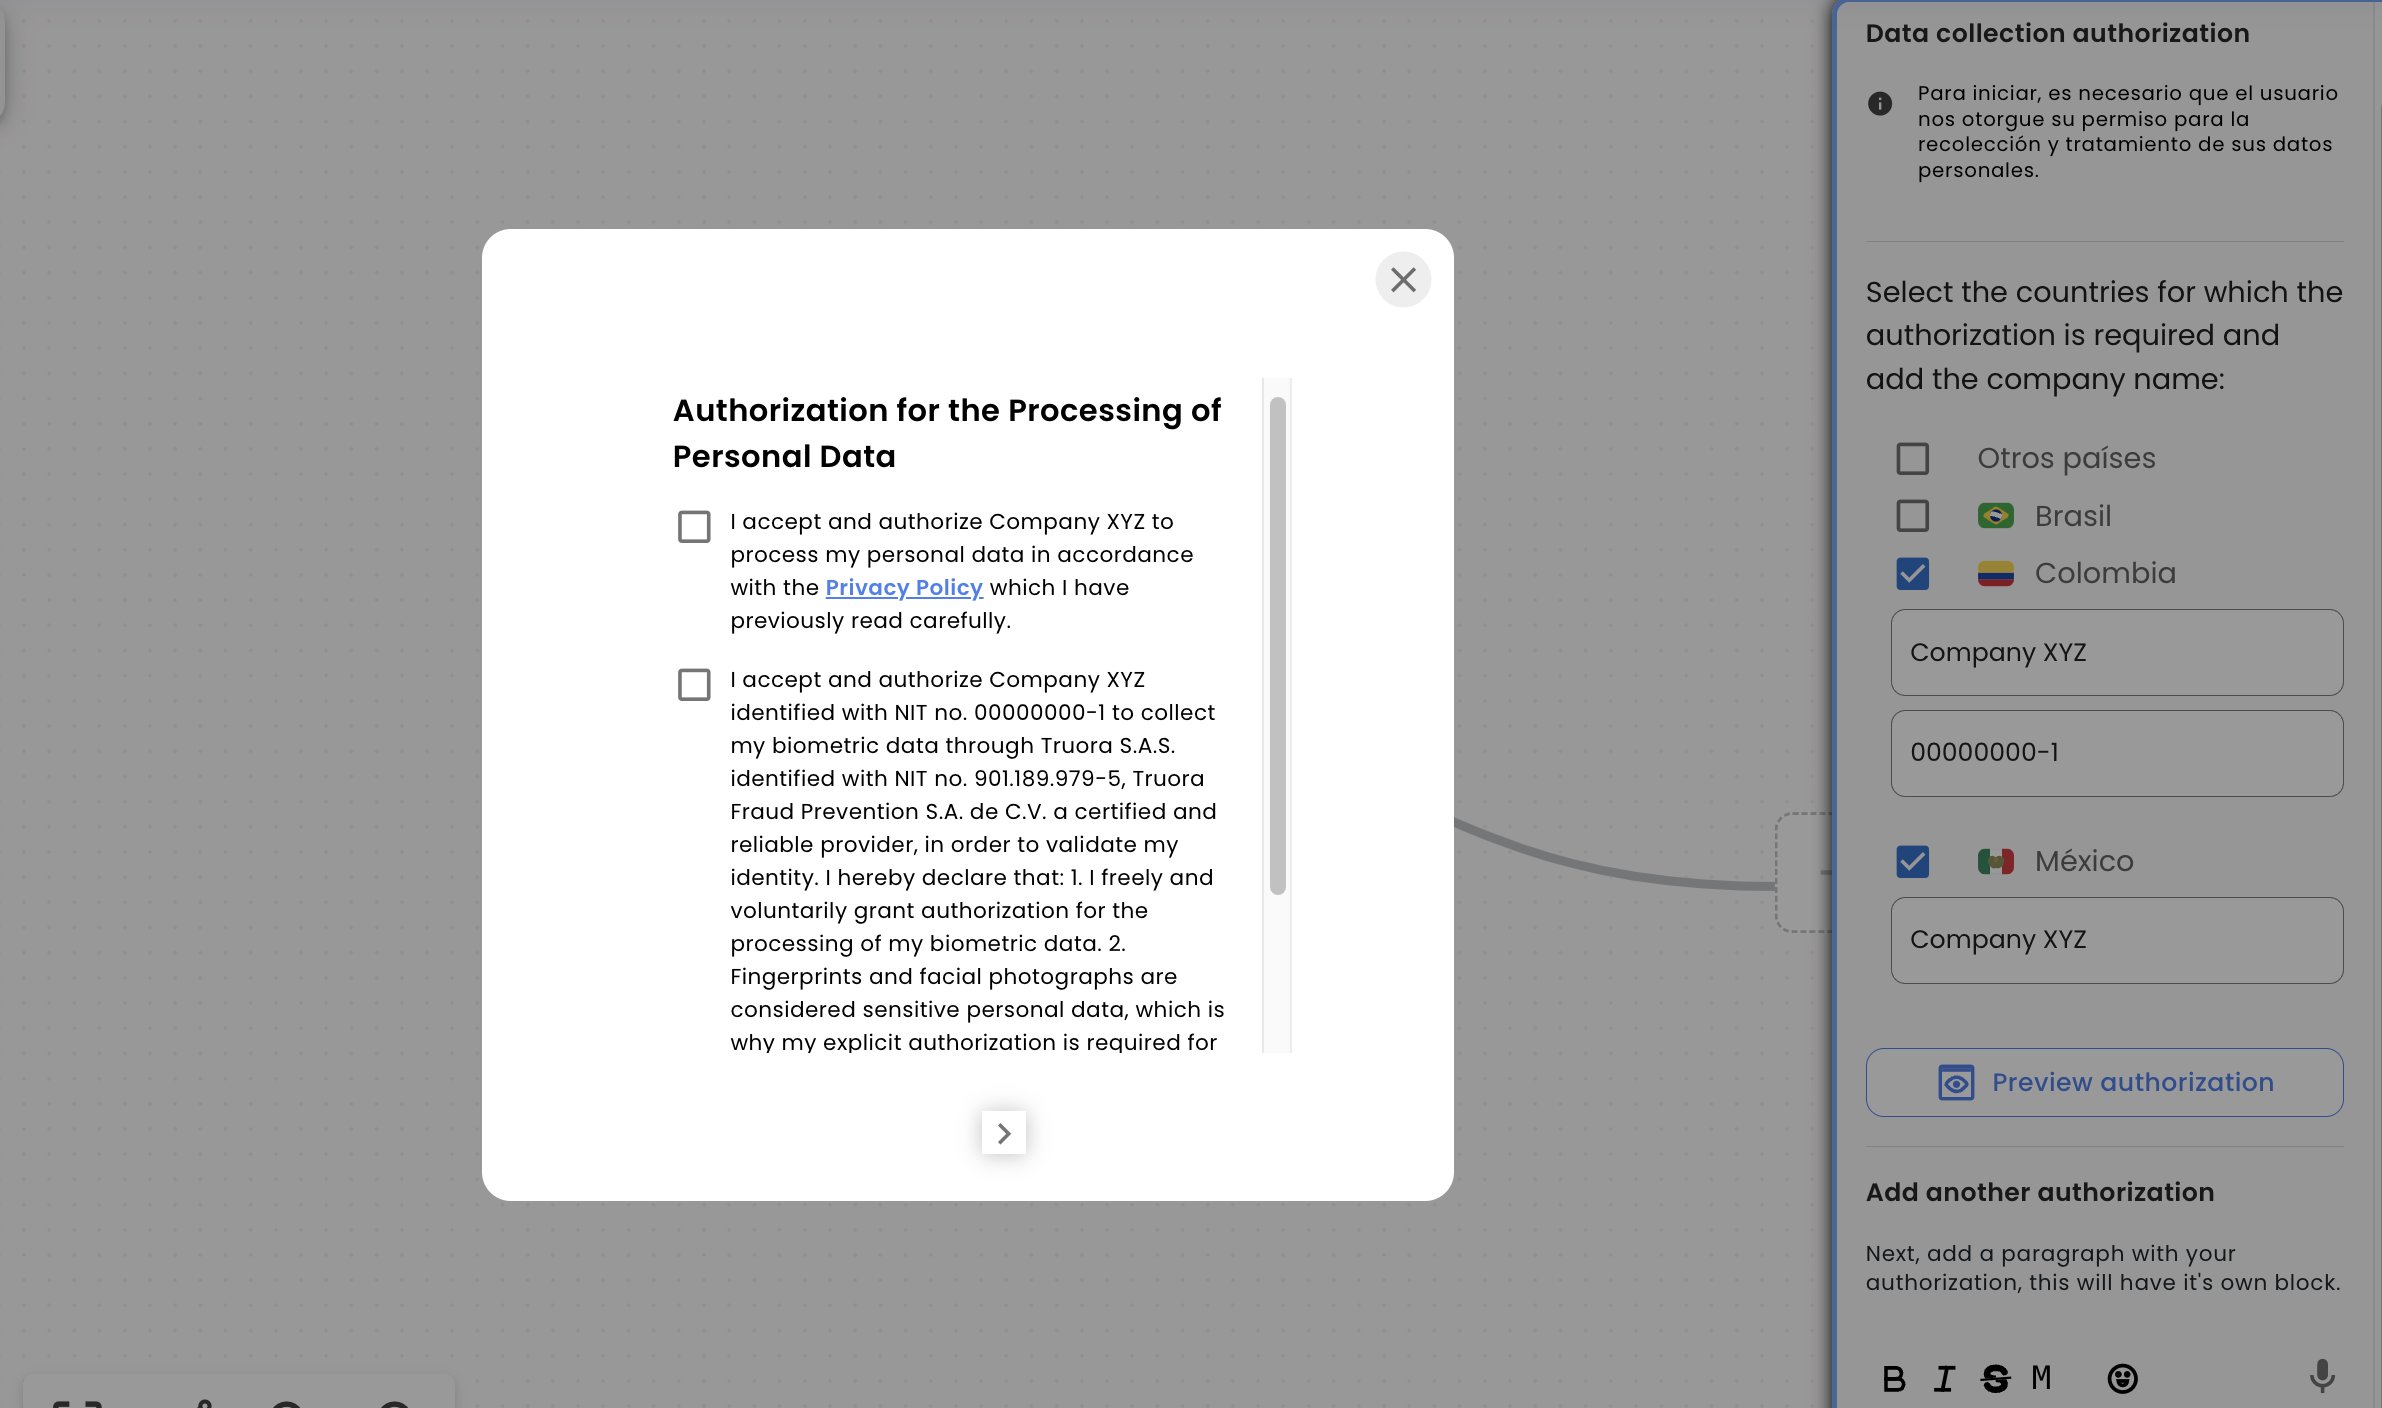Enable the Brasil country checkbox
The image size is (2382, 1408).
pyautogui.click(x=1913, y=515)
